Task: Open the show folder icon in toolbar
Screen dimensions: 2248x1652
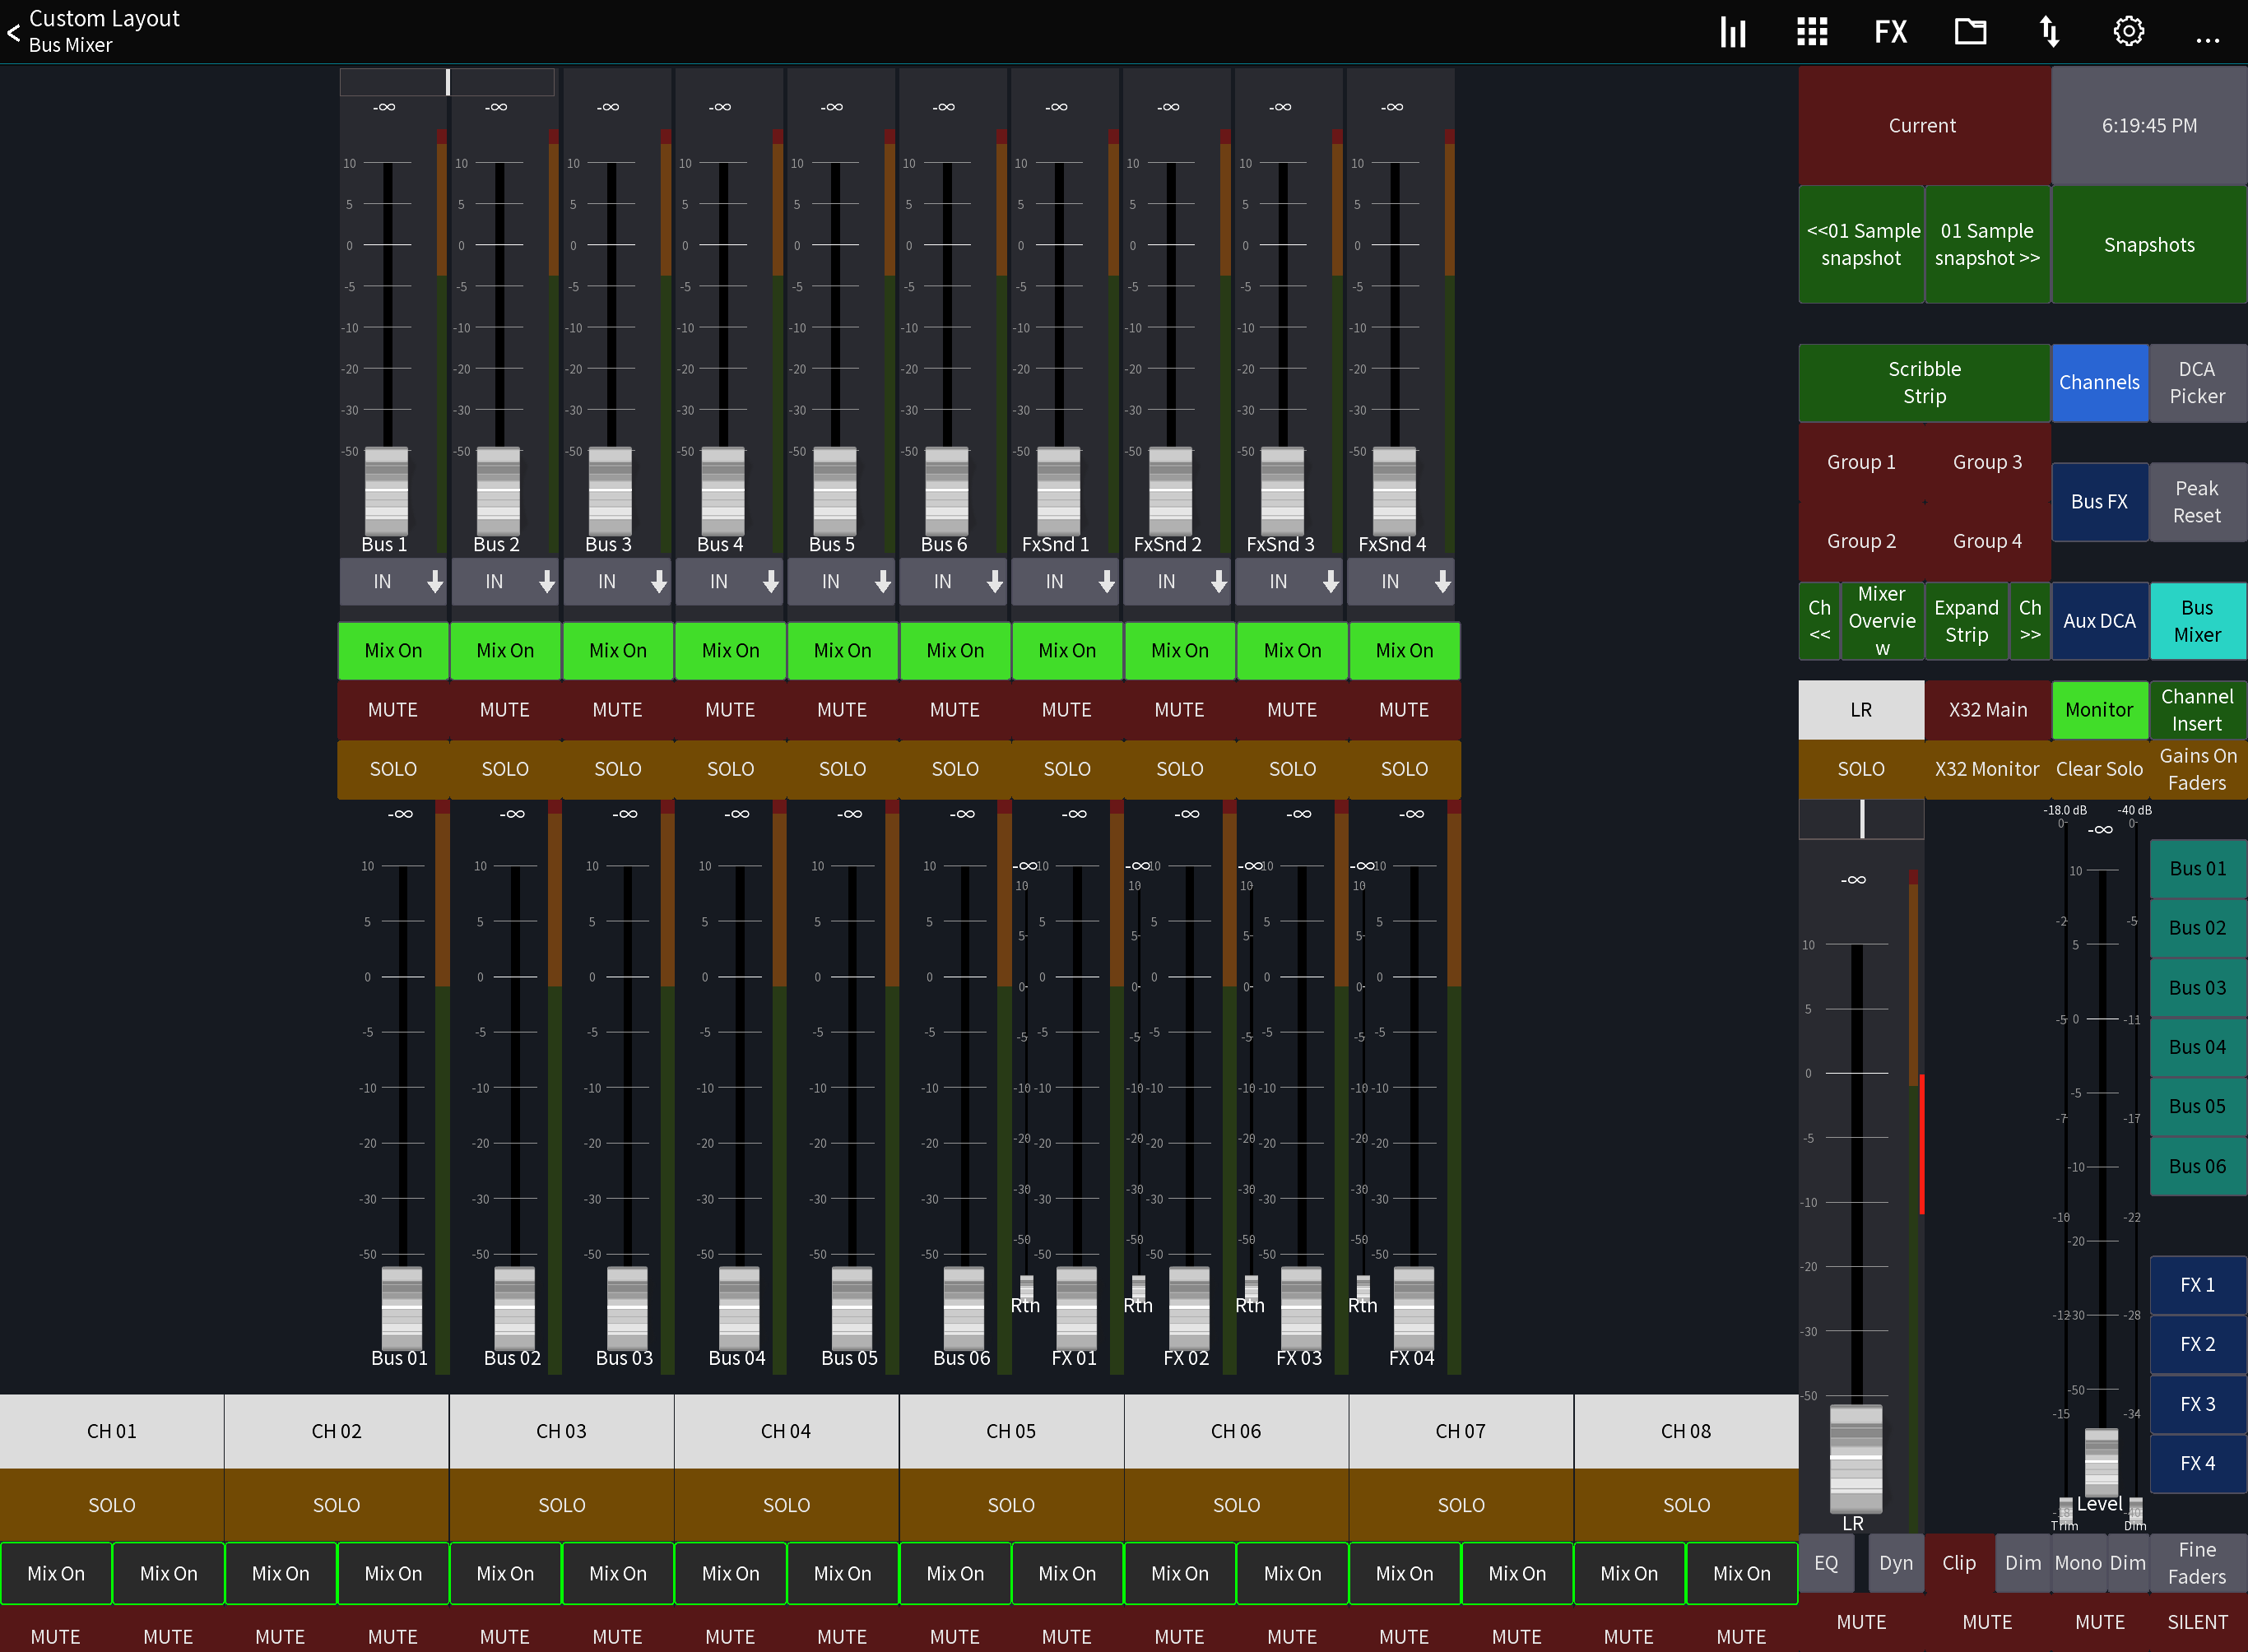Action: click(1969, 31)
